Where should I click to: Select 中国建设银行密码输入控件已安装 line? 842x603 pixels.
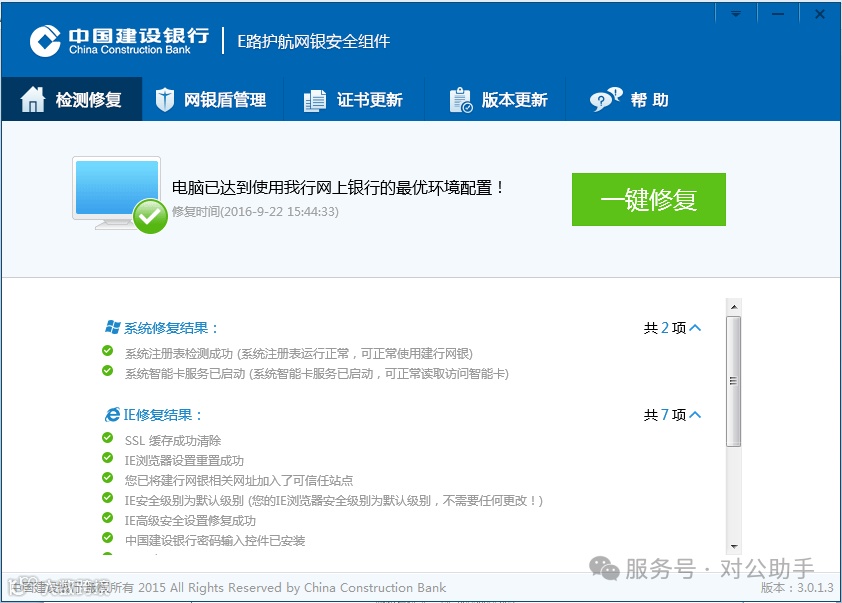[x=215, y=541]
